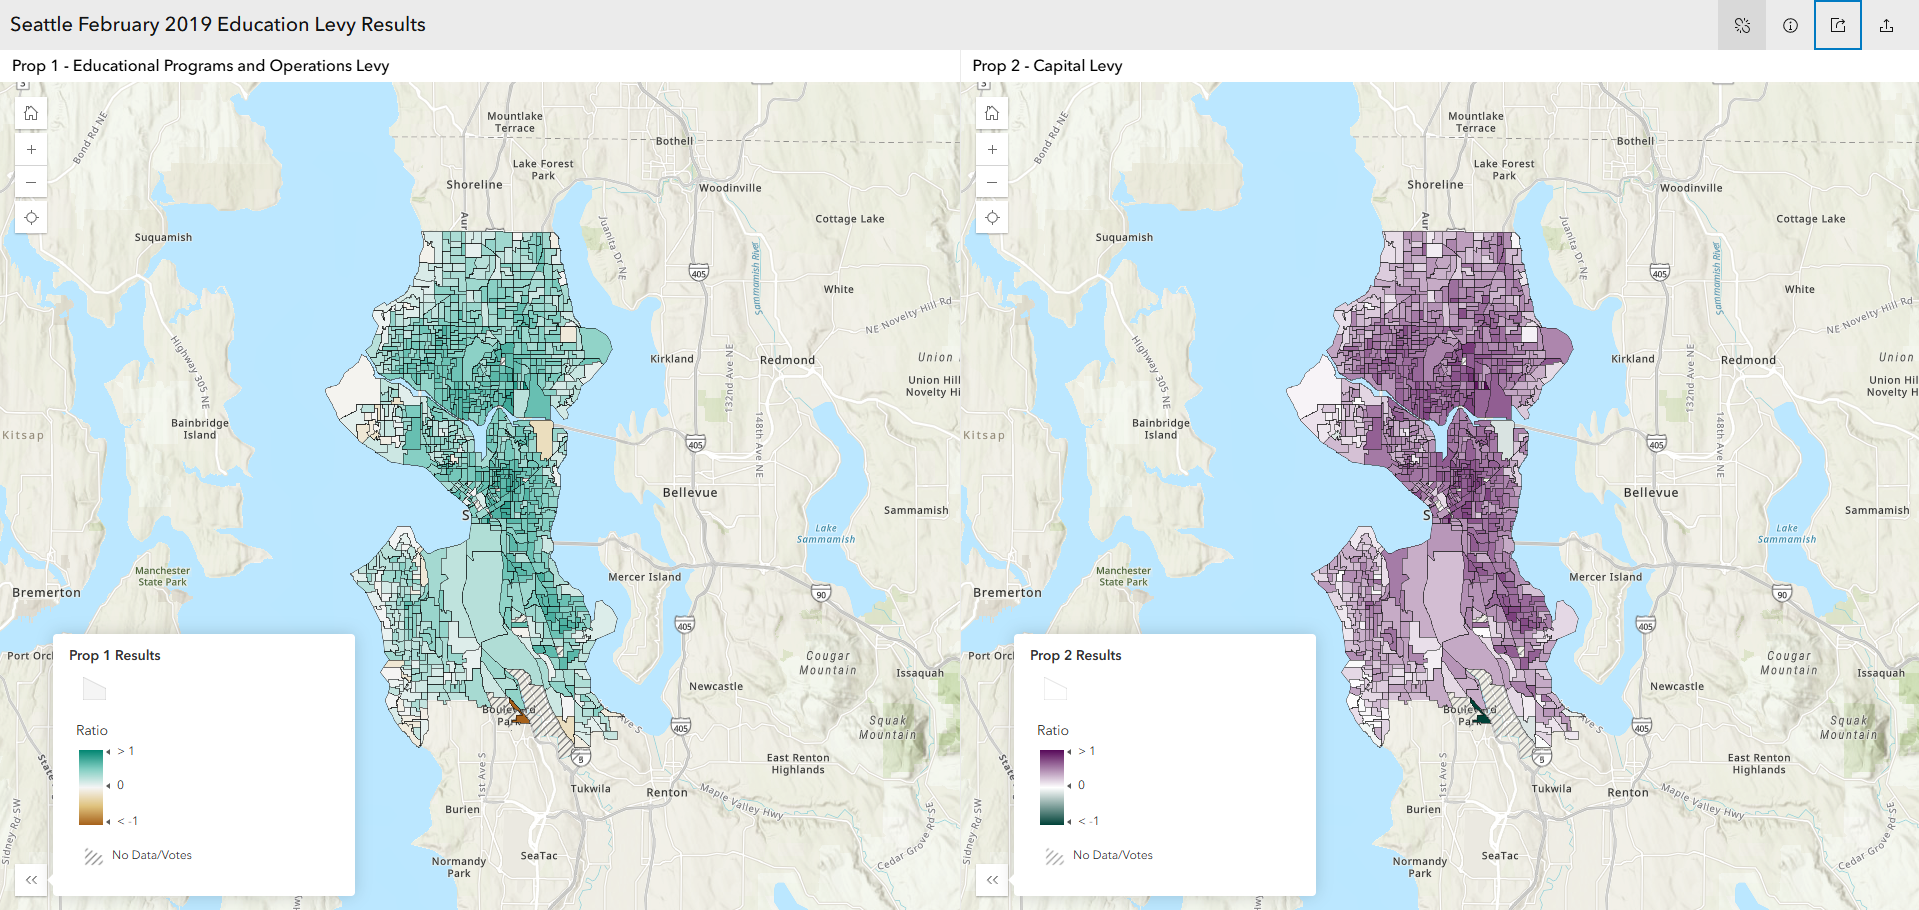Select the Prop 2 - Capital Levy title
Image resolution: width=1919 pixels, height=910 pixels.
(1047, 66)
